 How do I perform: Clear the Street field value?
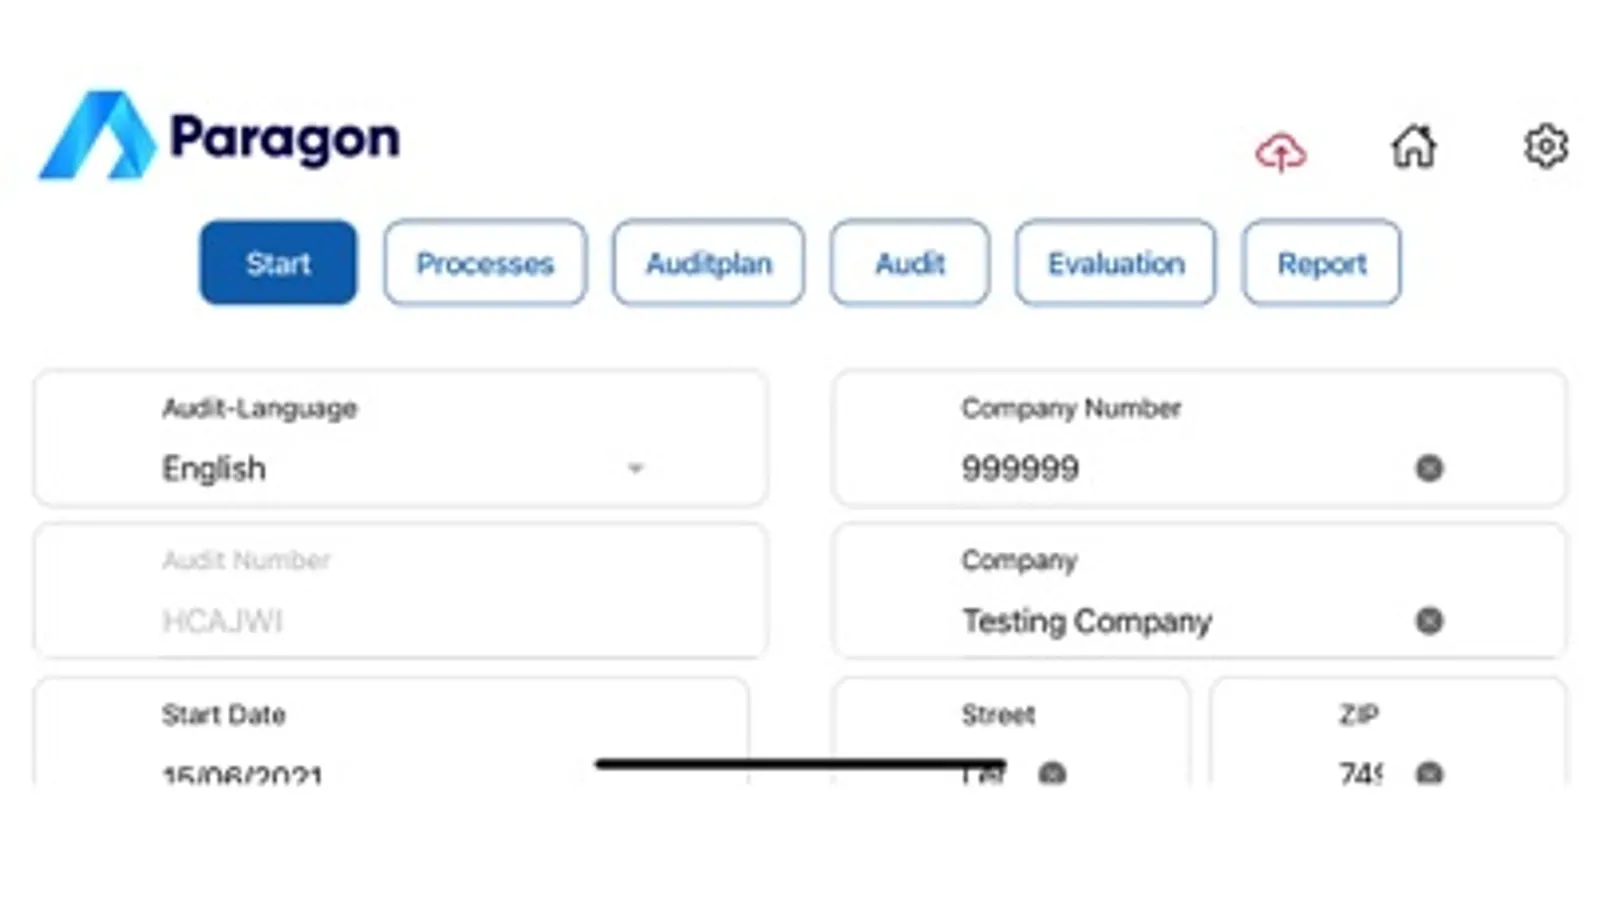(x=1051, y=773)
